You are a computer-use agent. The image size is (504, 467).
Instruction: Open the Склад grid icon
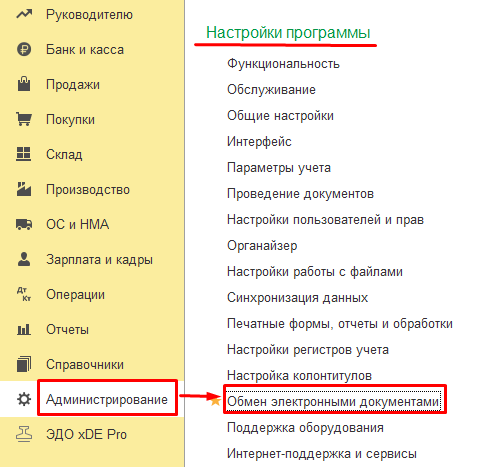(24, 154)
